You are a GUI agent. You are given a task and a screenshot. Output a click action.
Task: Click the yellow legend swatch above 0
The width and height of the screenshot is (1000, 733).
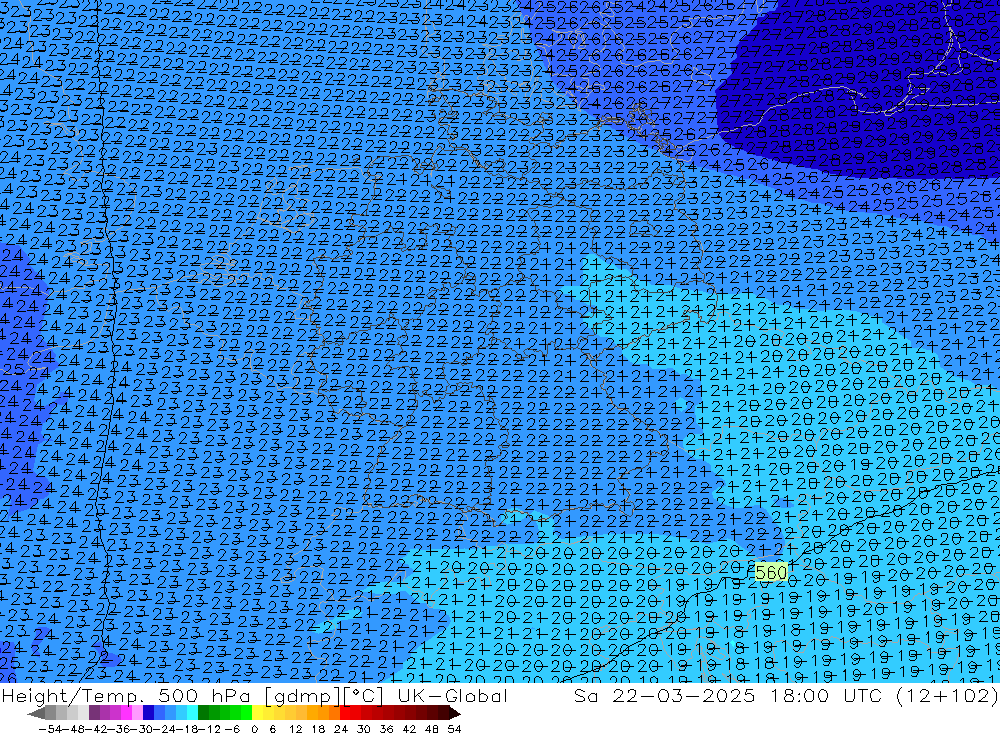(x=257, y=713)
